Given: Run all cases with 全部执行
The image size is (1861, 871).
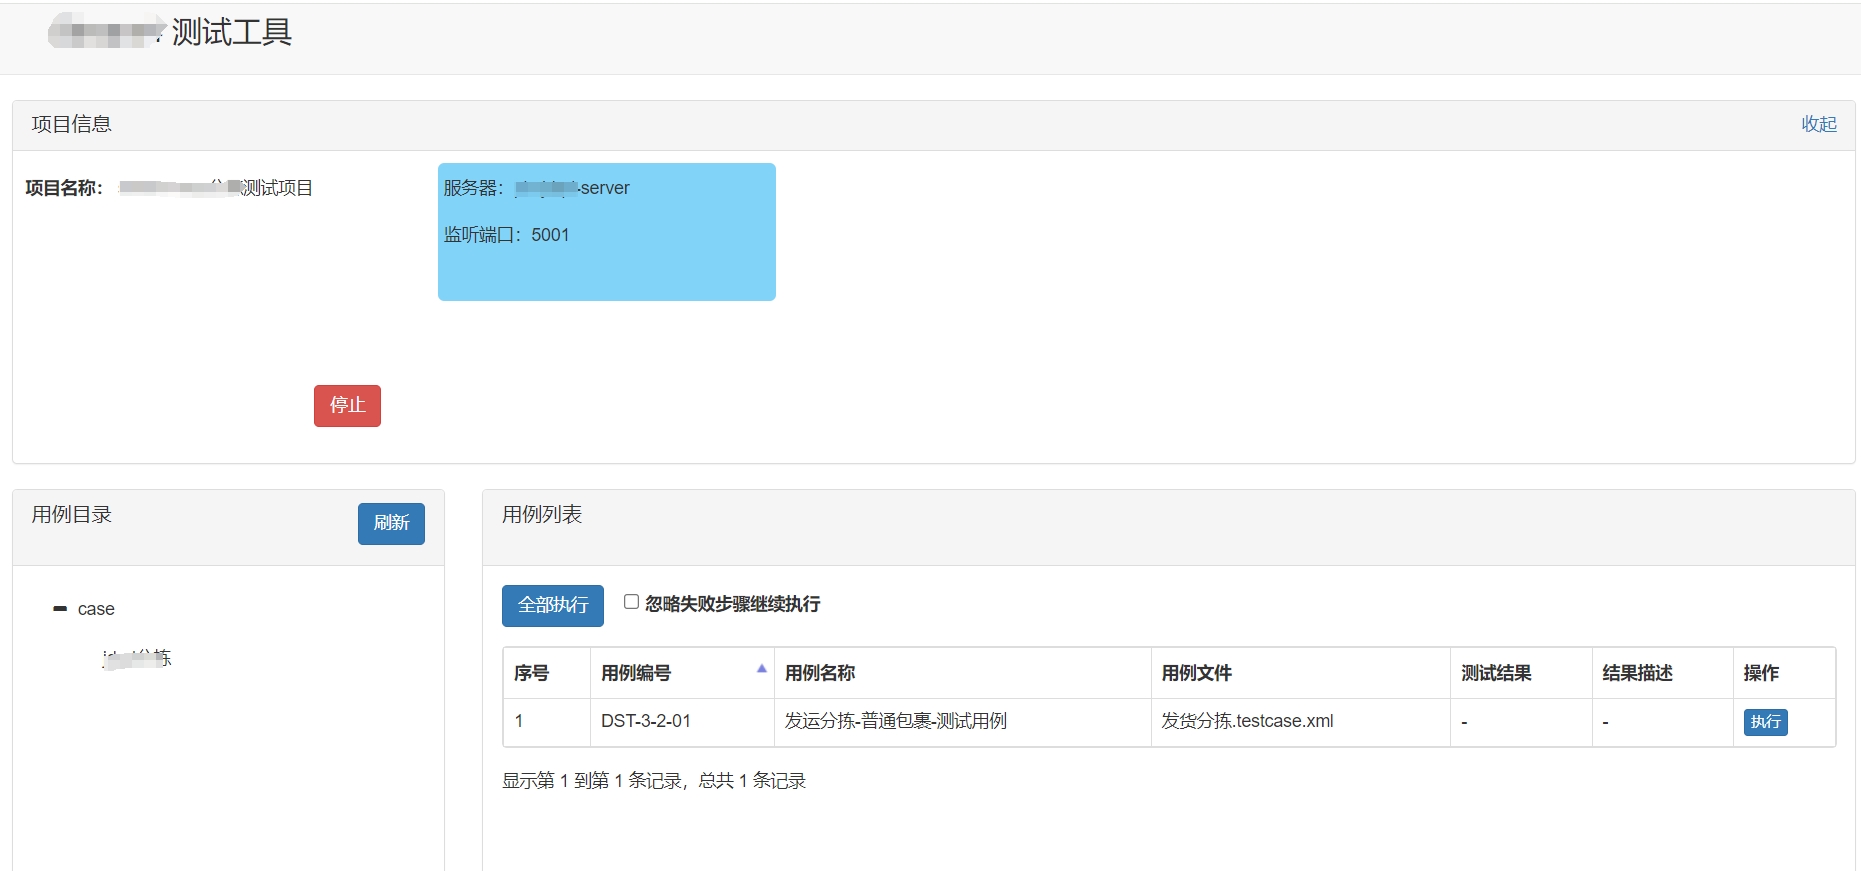Looking at the screenshot, I should click(553, 605).
